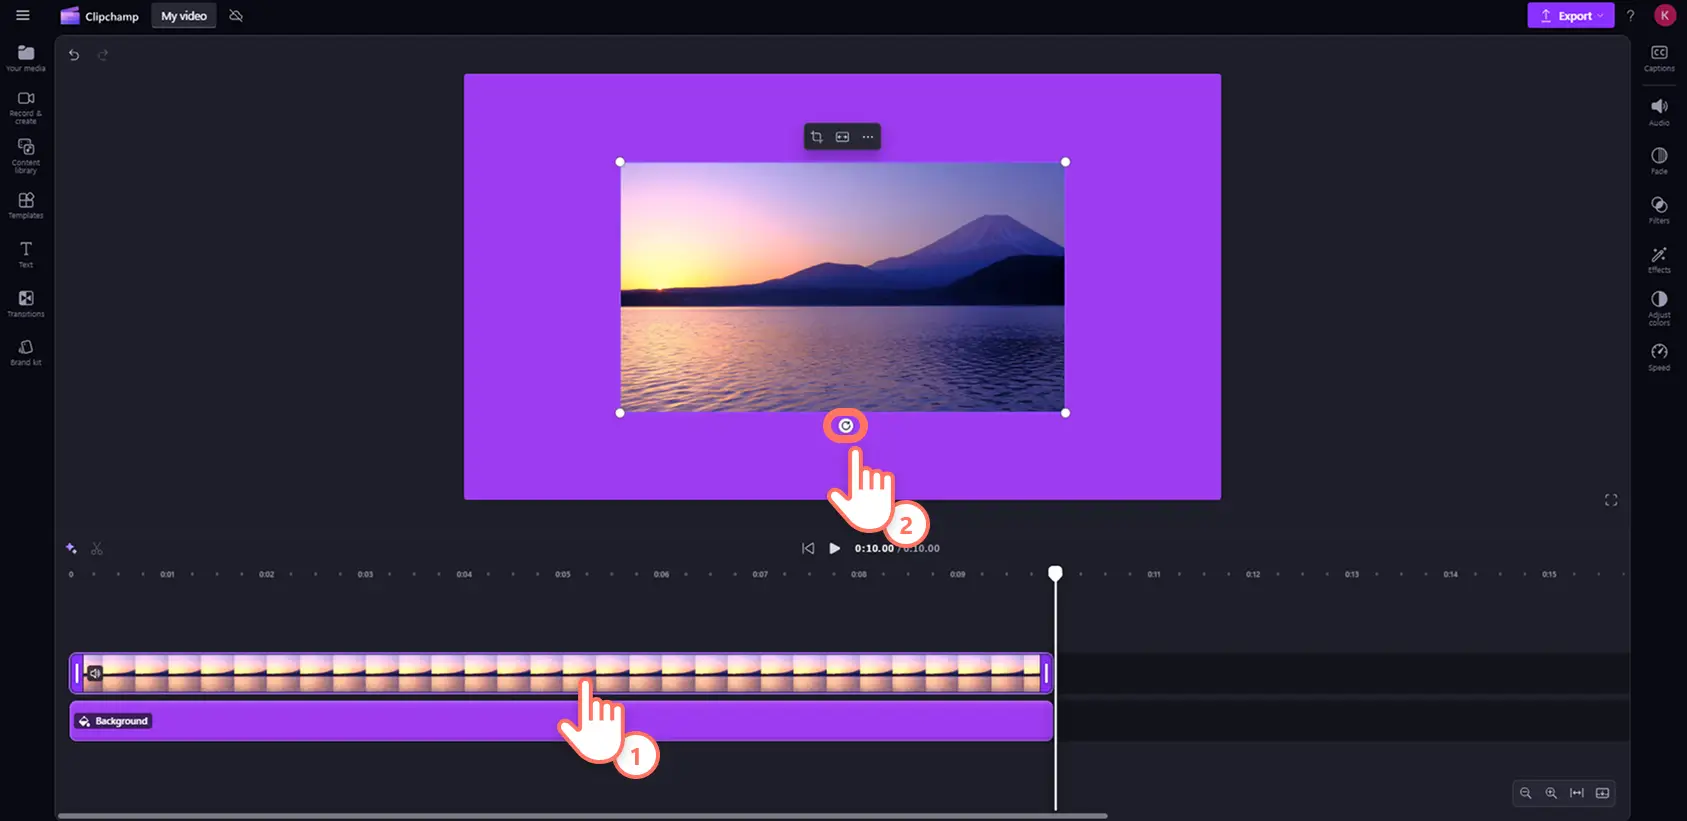Mute the video clip audio on timeline
The width and height of the screenshot is (1687, 821).
[94, 673]
